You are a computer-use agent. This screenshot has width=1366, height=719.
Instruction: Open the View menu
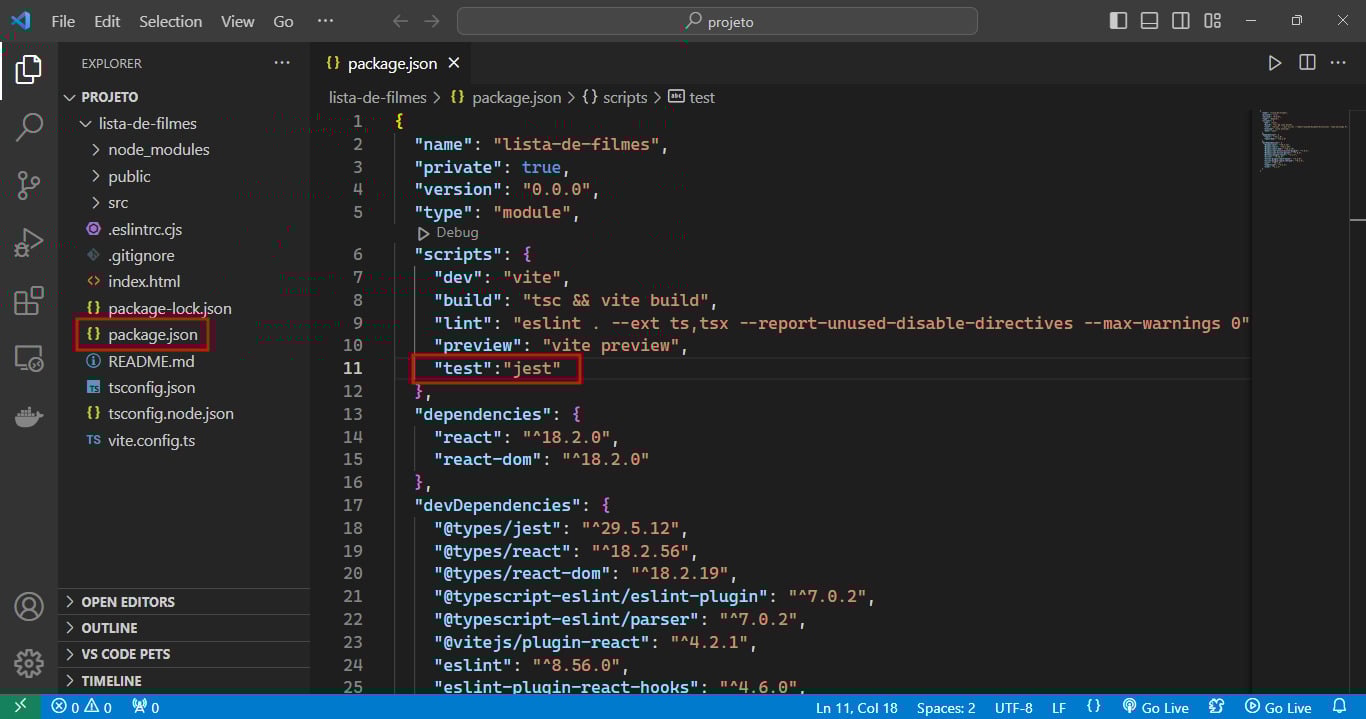[238, 21]
